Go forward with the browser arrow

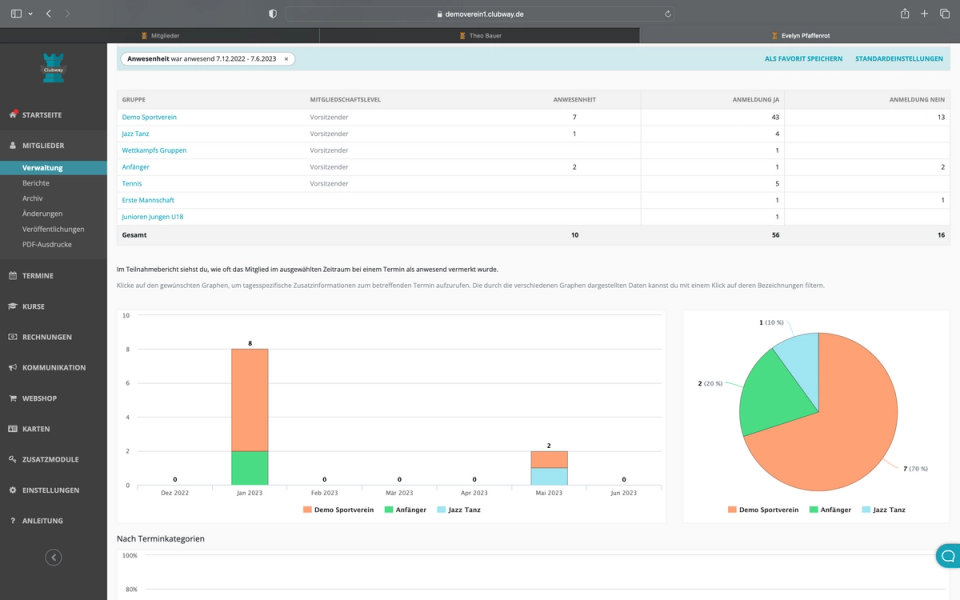coord(67,13)
